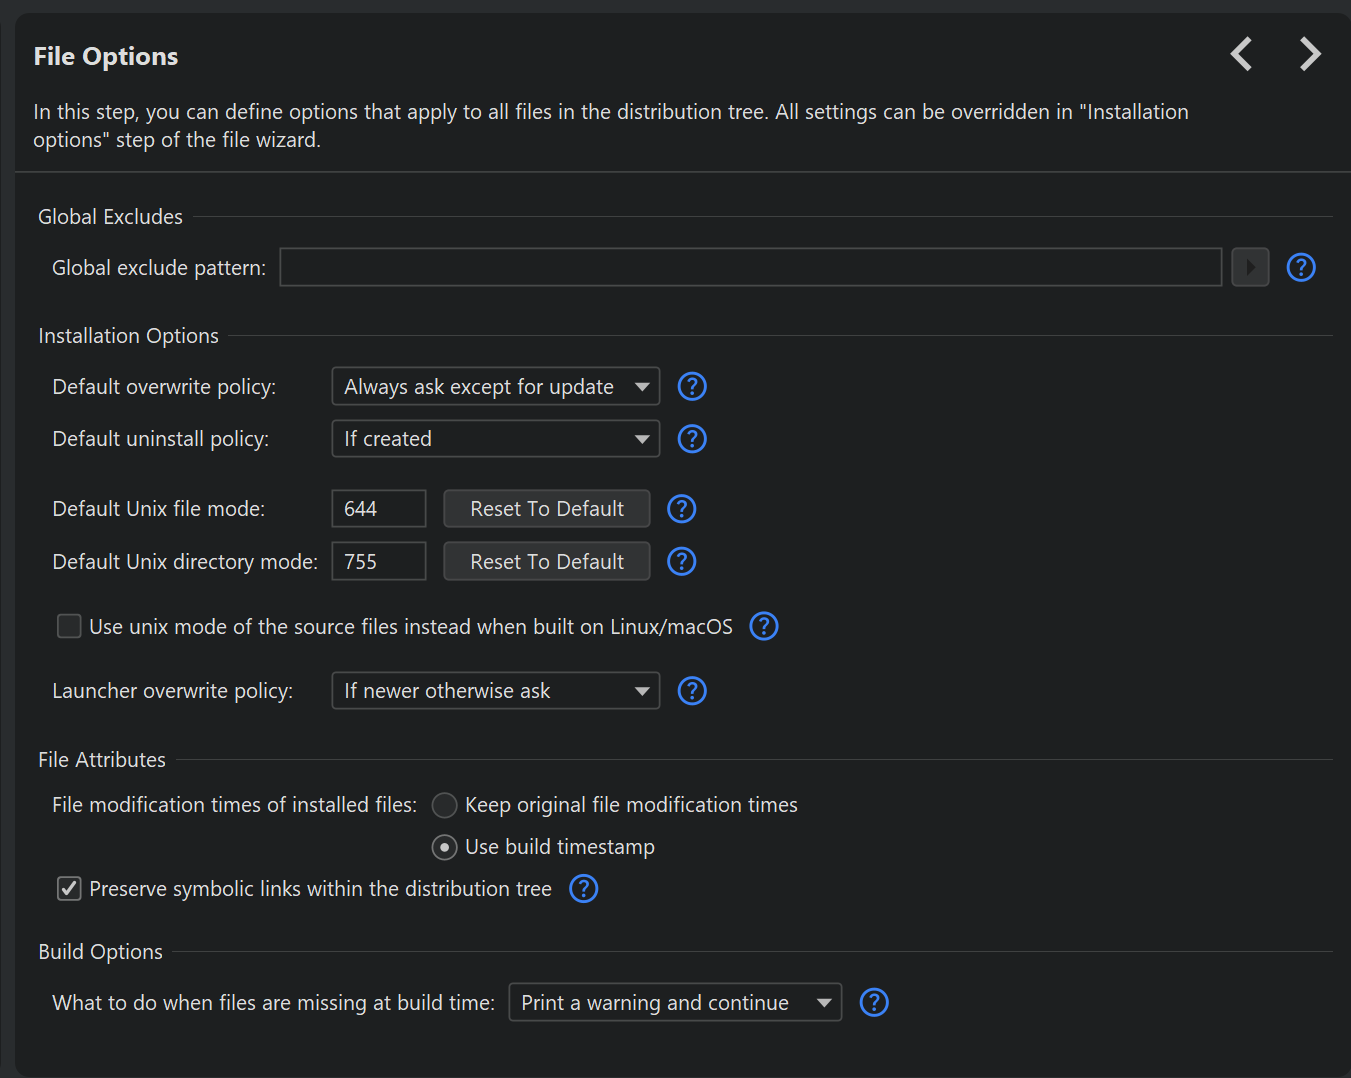Select Keep original file modification times
The width and height of the screenshot is (1351, 1078).
(445, 805)
